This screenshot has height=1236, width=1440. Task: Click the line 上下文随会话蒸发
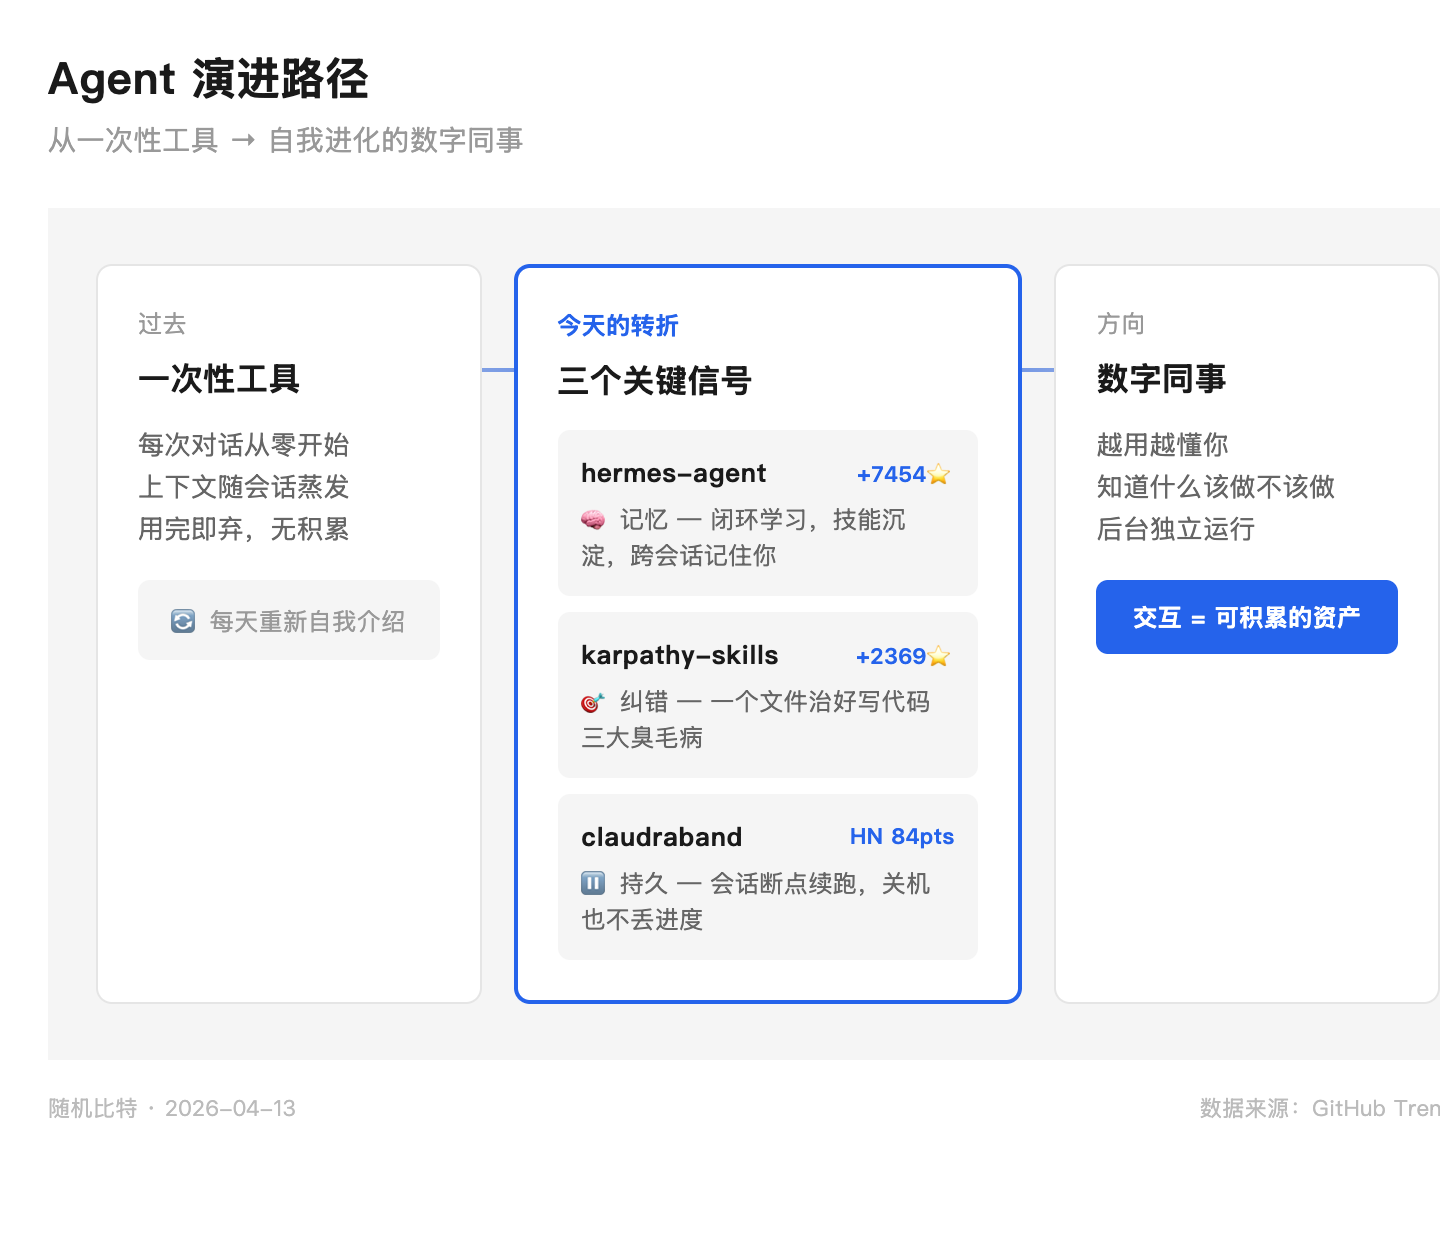(x=244, y=487)
